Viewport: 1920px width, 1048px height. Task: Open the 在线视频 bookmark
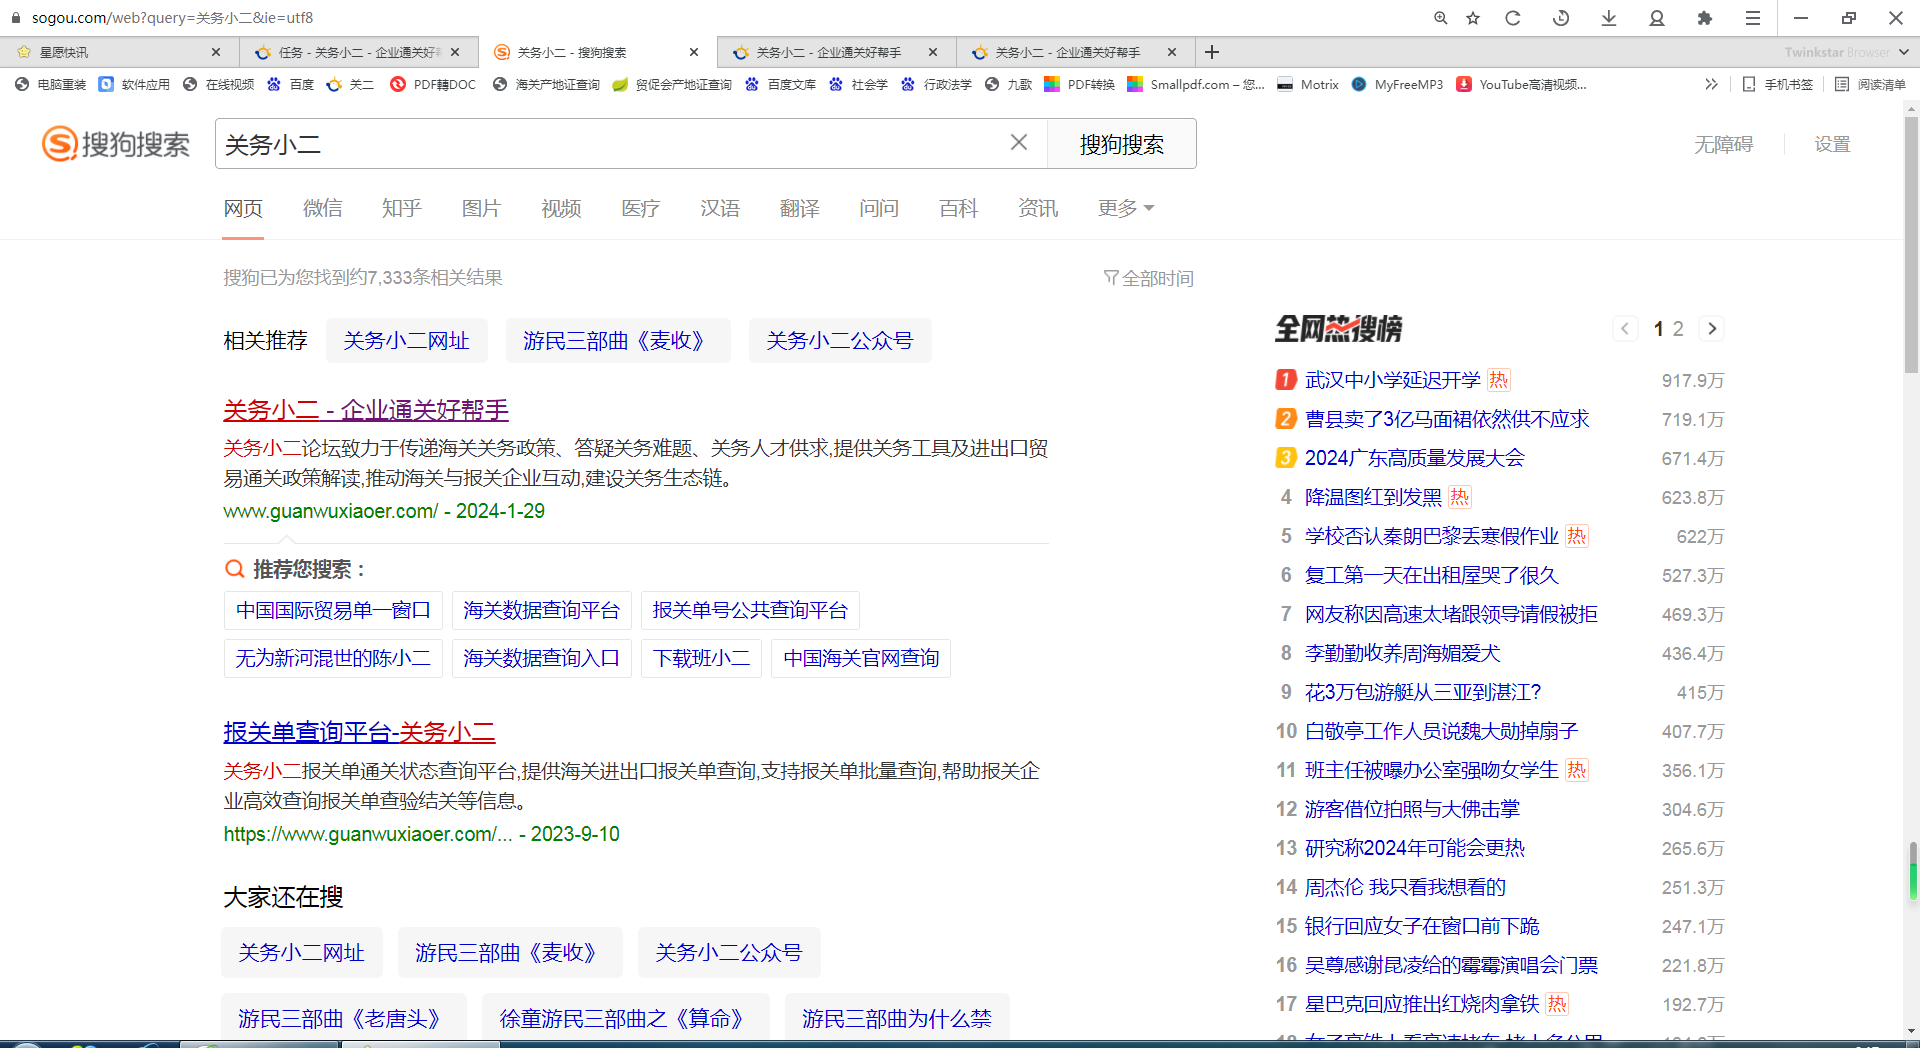219,85
